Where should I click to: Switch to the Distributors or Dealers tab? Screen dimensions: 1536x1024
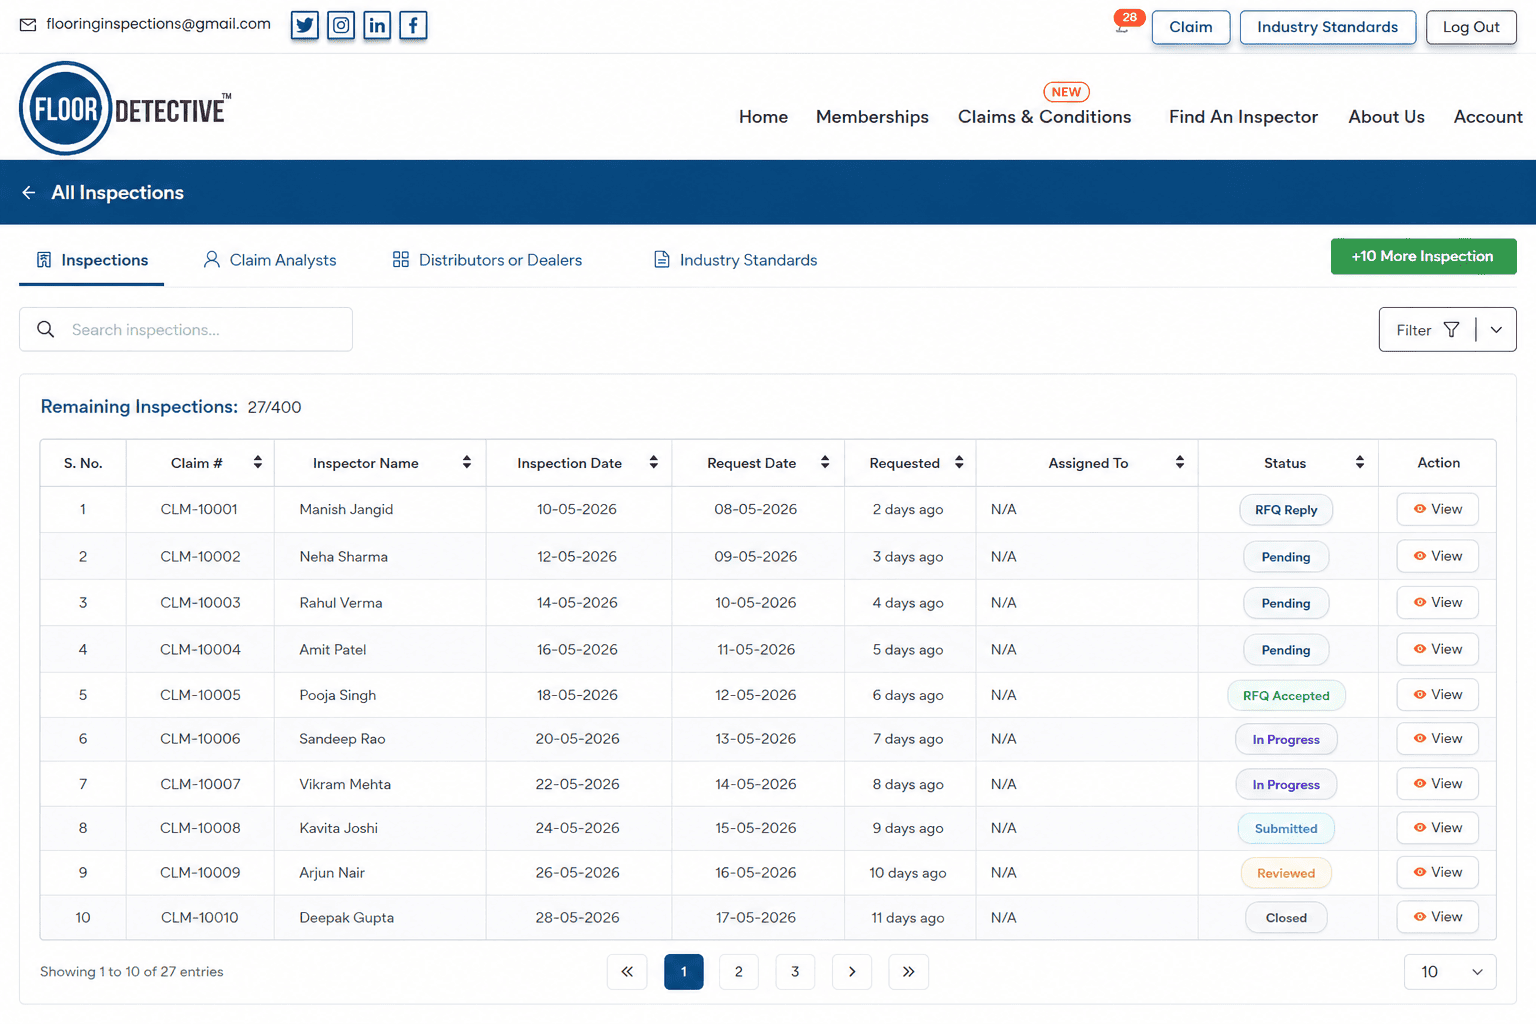point(487,260)
